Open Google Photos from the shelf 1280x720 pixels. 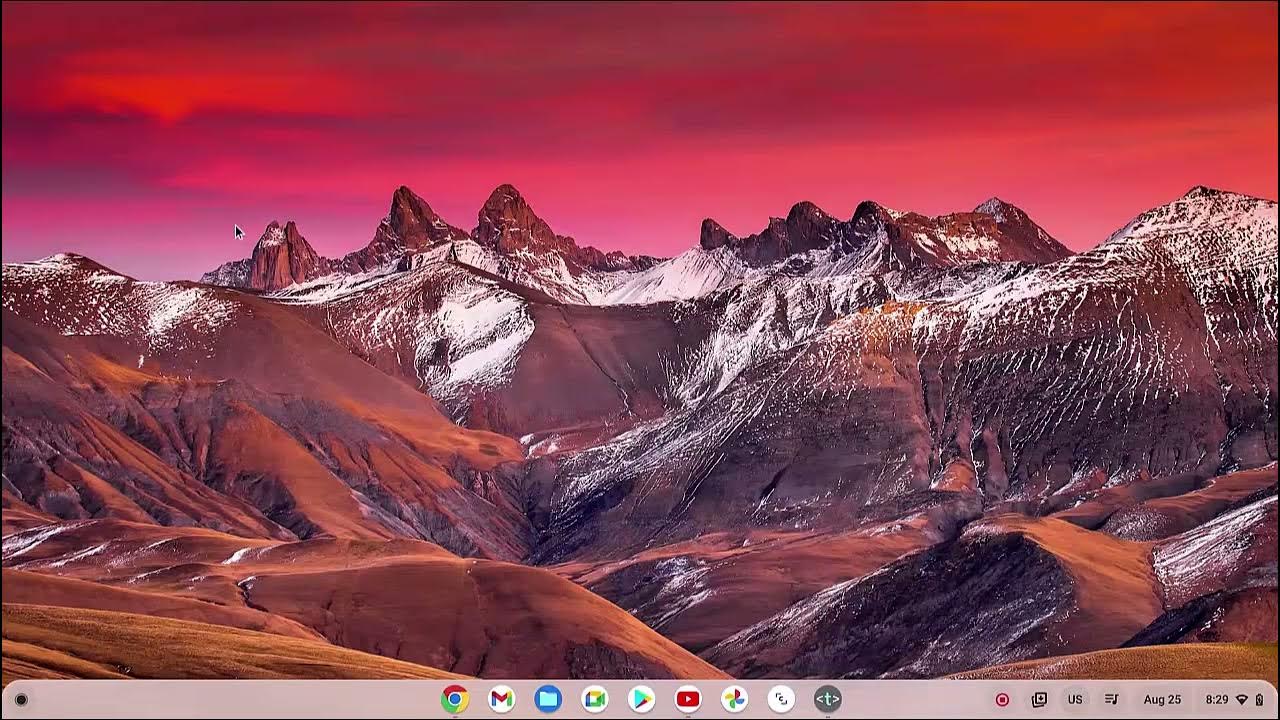point(735,700)
